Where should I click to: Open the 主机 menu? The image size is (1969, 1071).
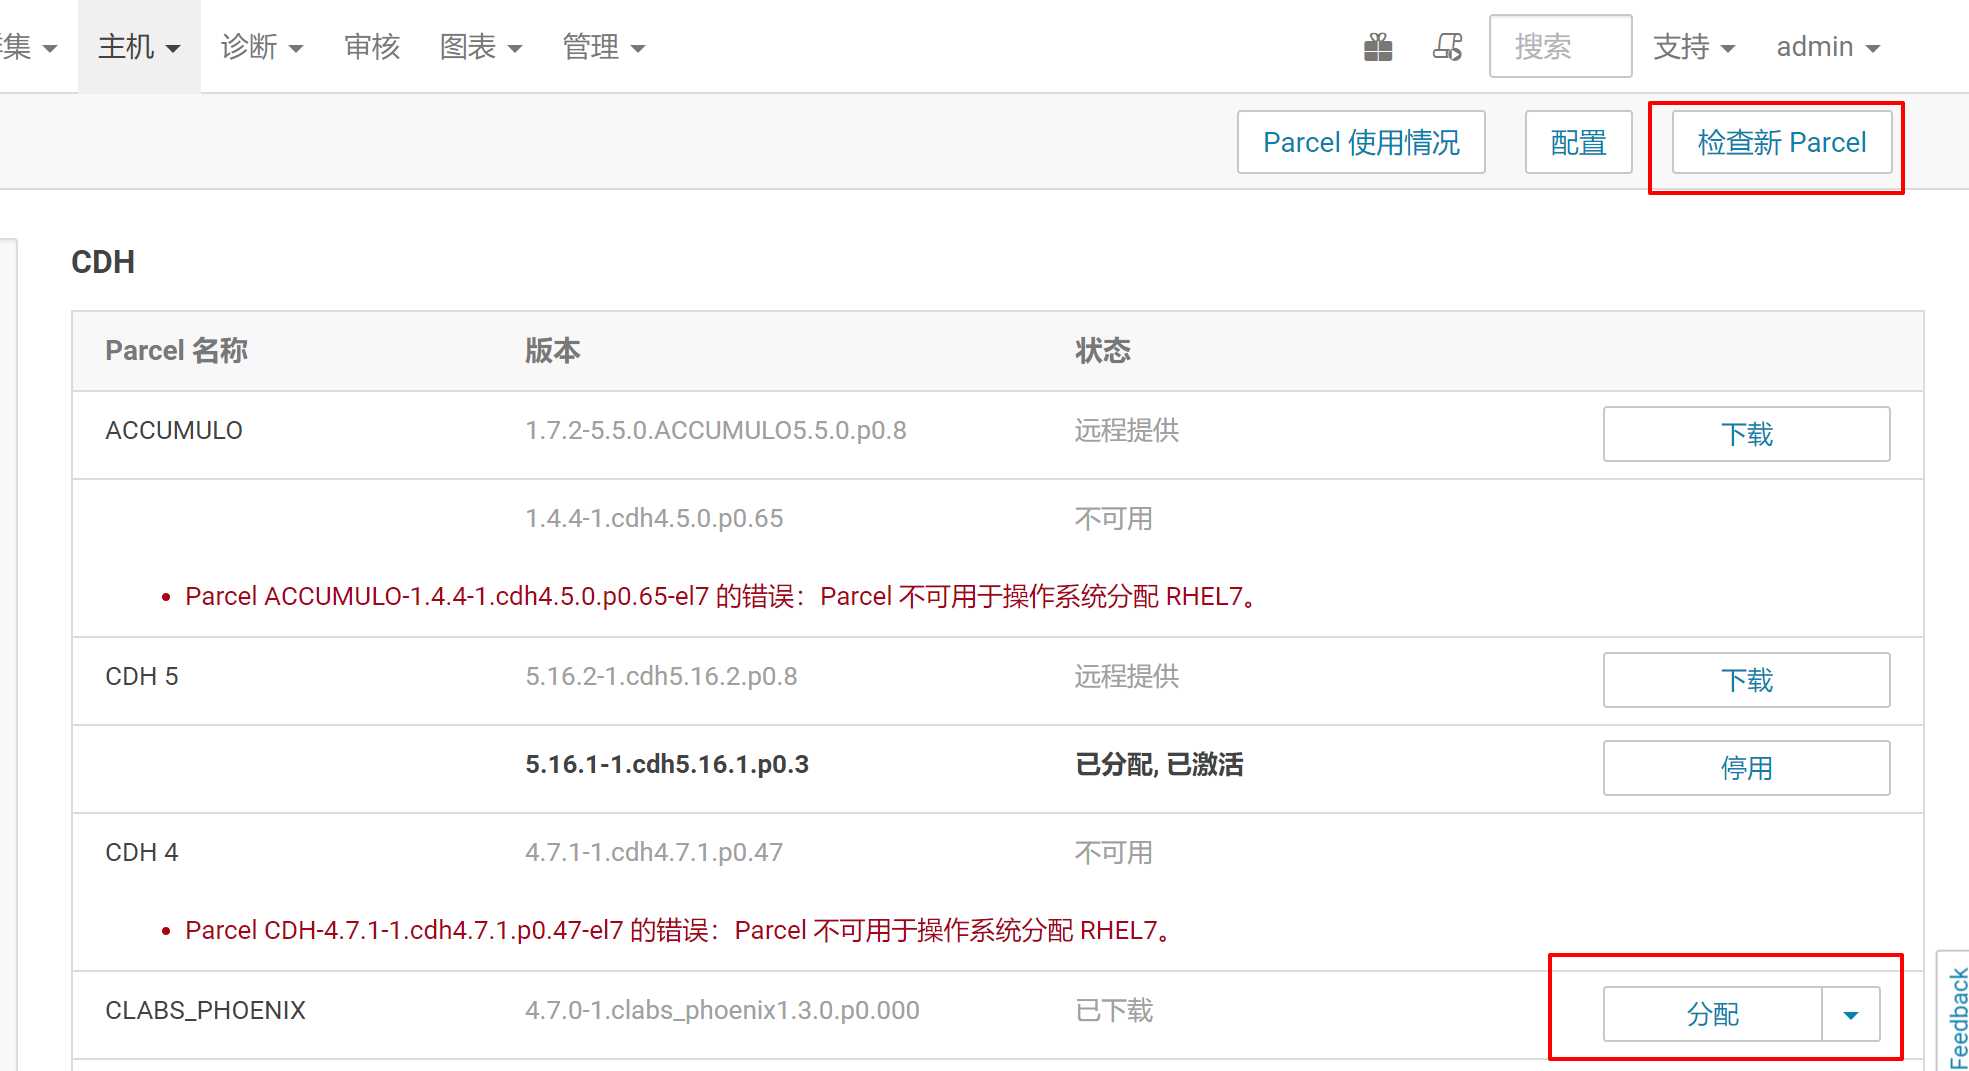139,47
